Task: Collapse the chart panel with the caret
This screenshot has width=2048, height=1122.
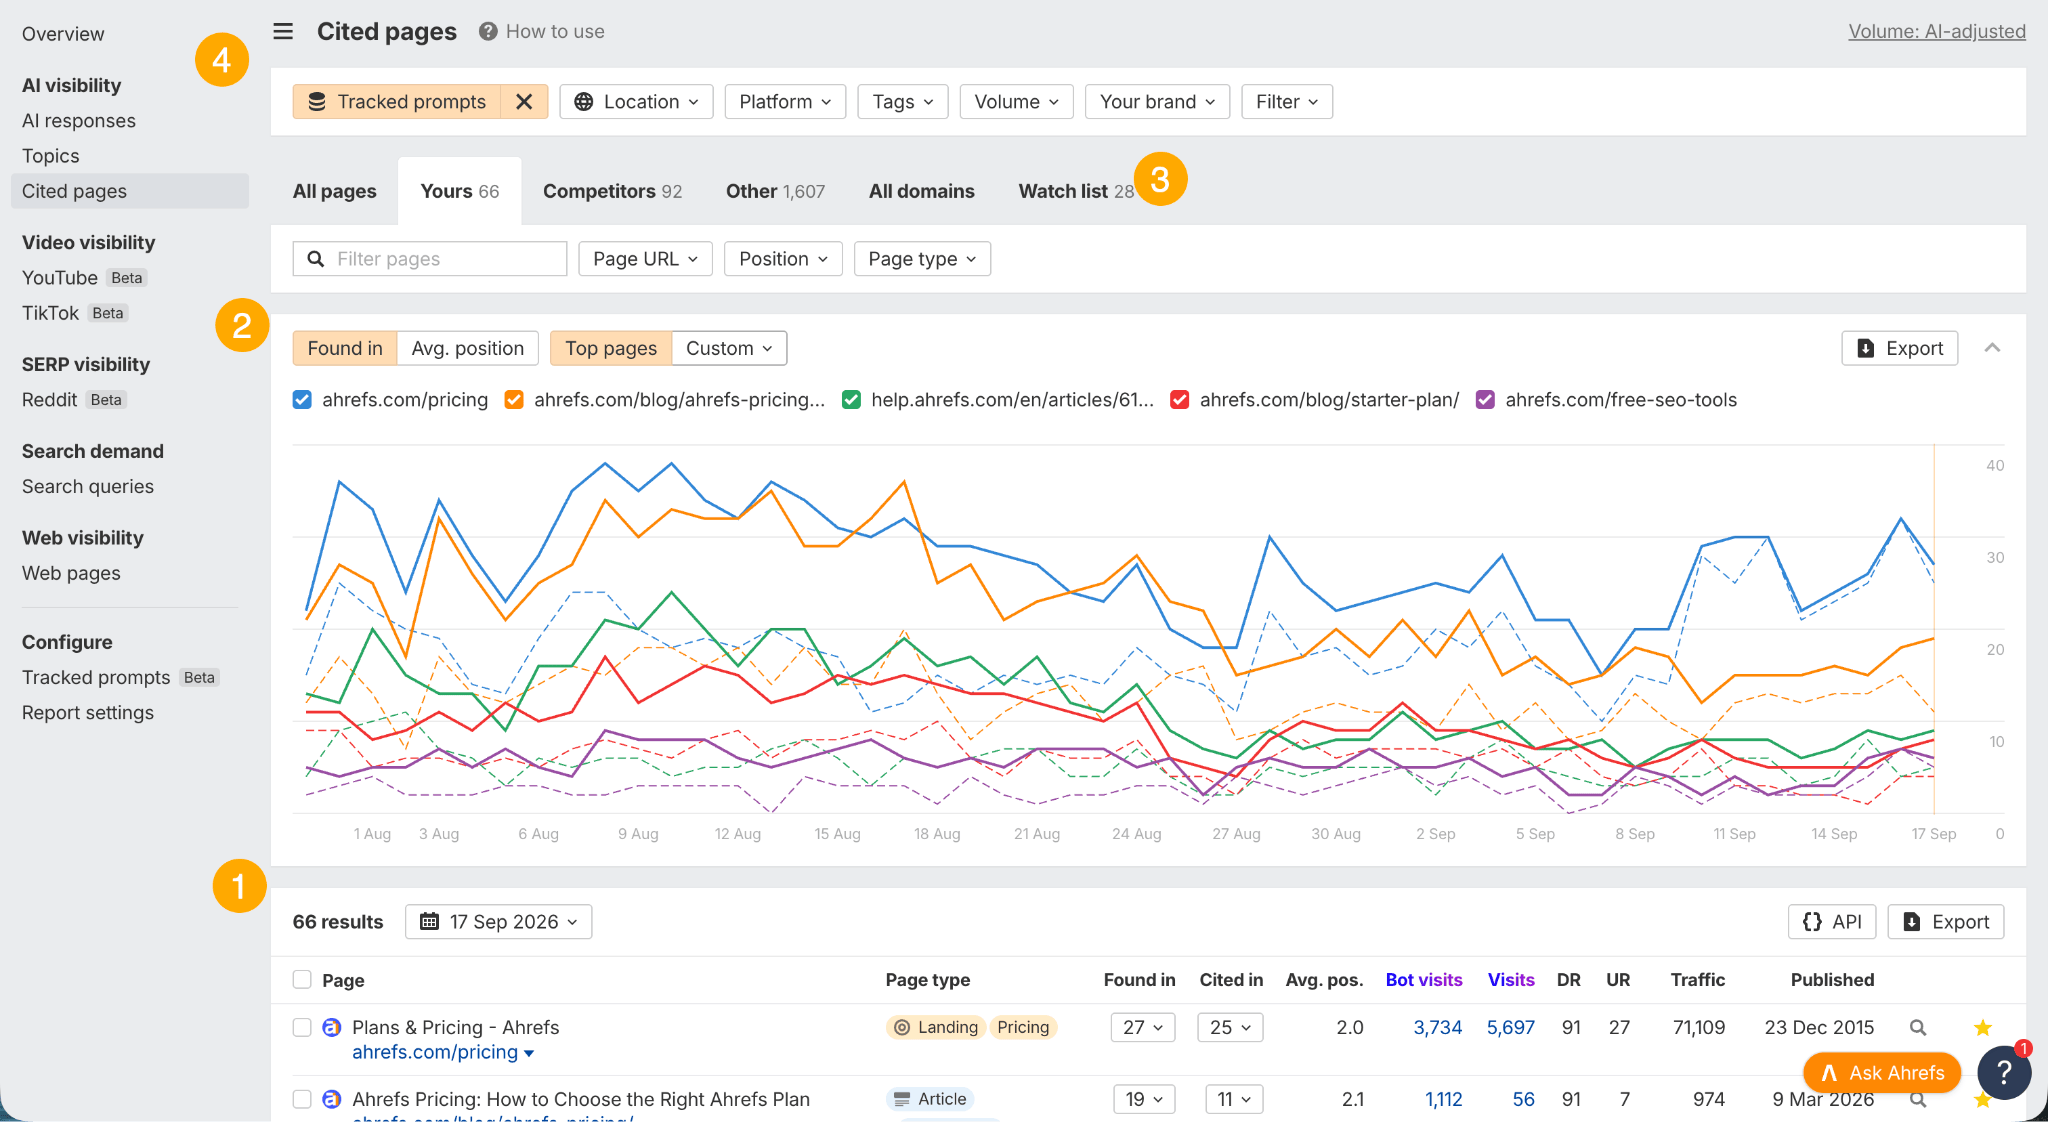Action: (1992, 348)
